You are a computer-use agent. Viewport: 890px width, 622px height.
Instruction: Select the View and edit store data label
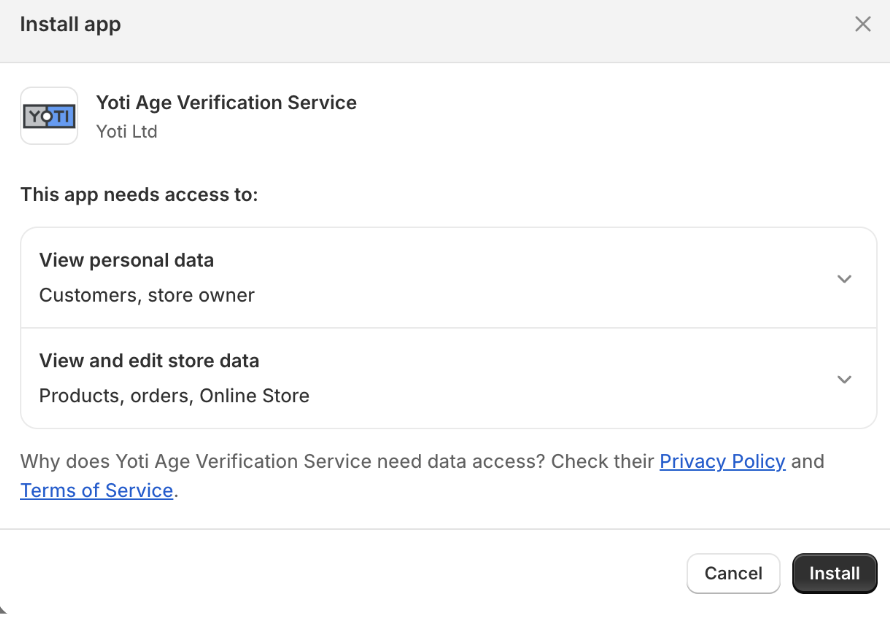pos(149,361)
